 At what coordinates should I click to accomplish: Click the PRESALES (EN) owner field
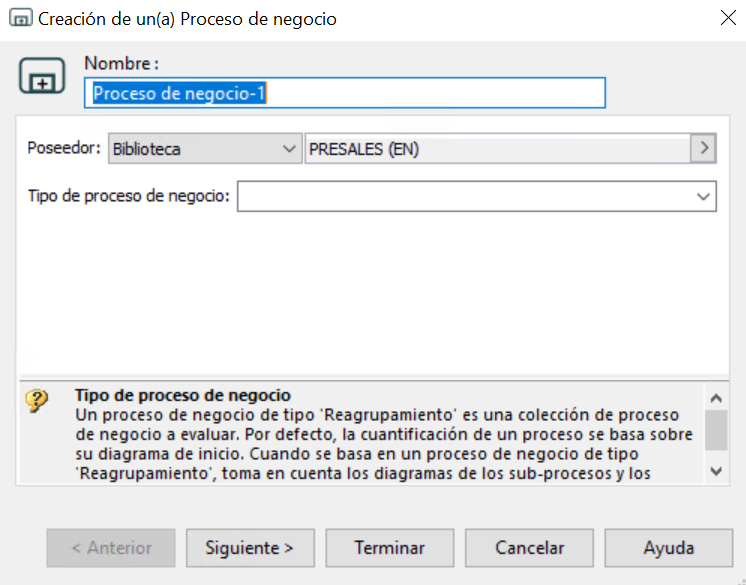pos(498,148)
